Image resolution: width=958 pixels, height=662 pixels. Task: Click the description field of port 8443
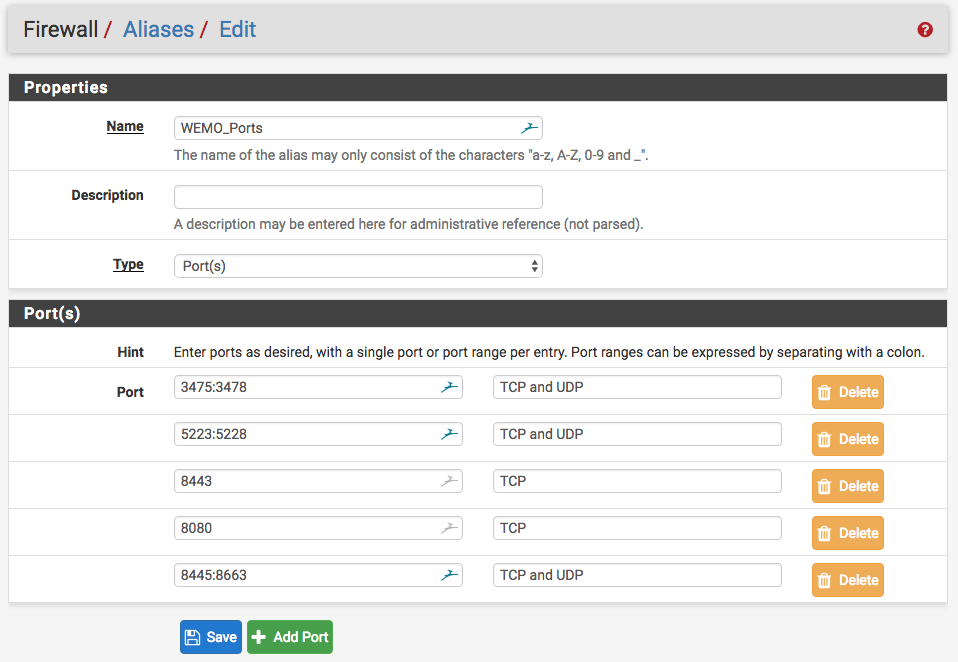coord(637,481)
